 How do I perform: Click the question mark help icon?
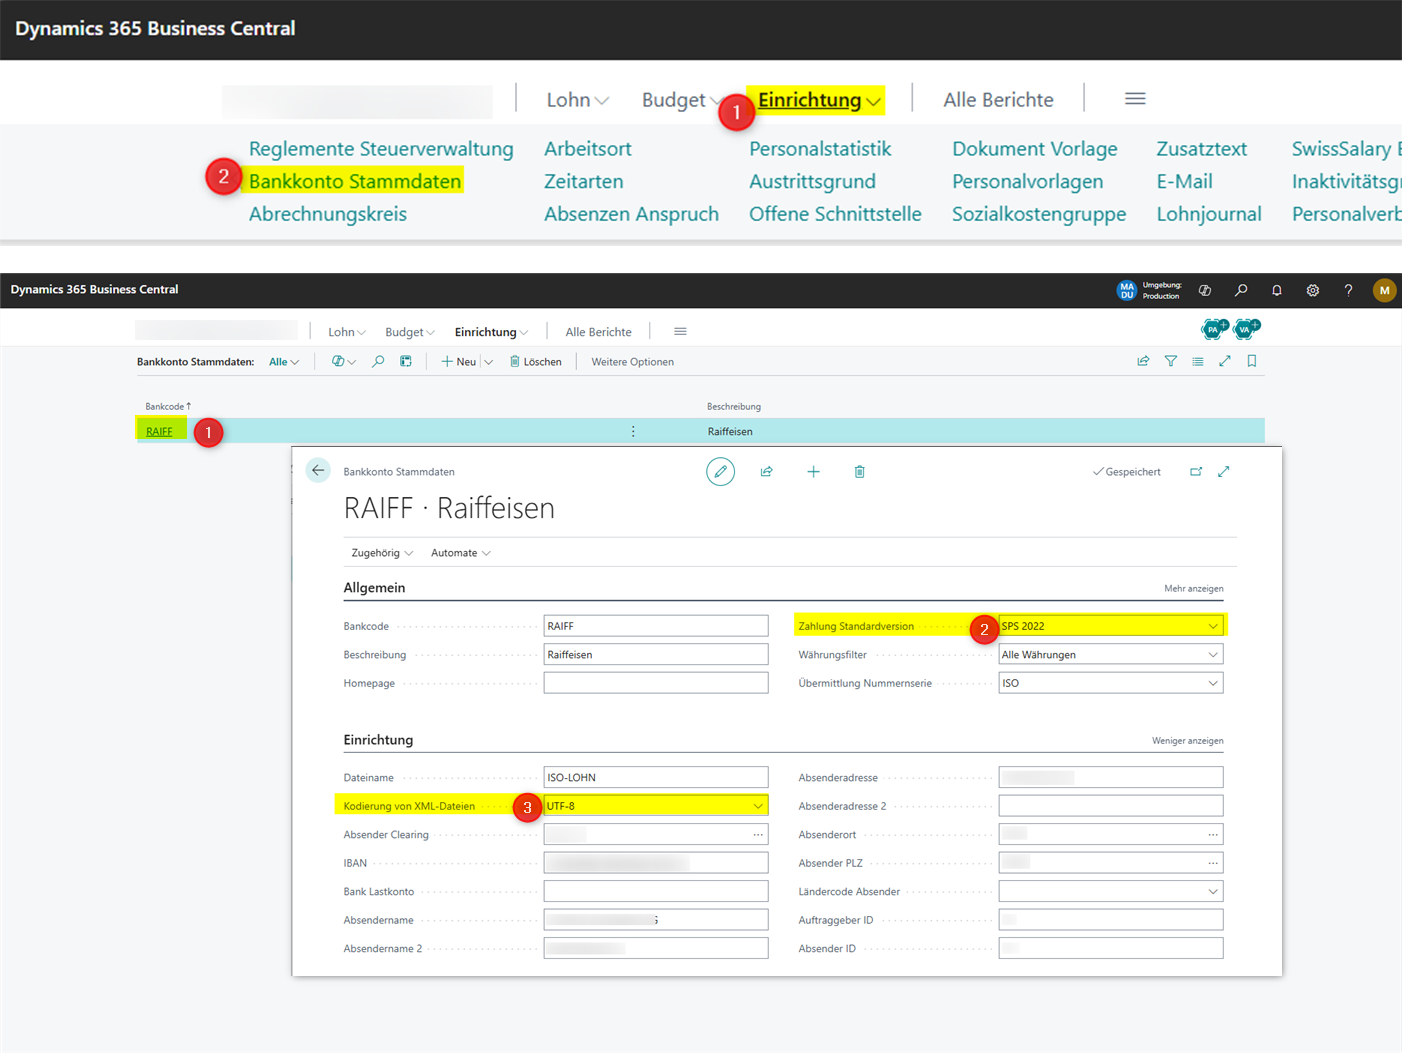click(x=1348, y=290)
